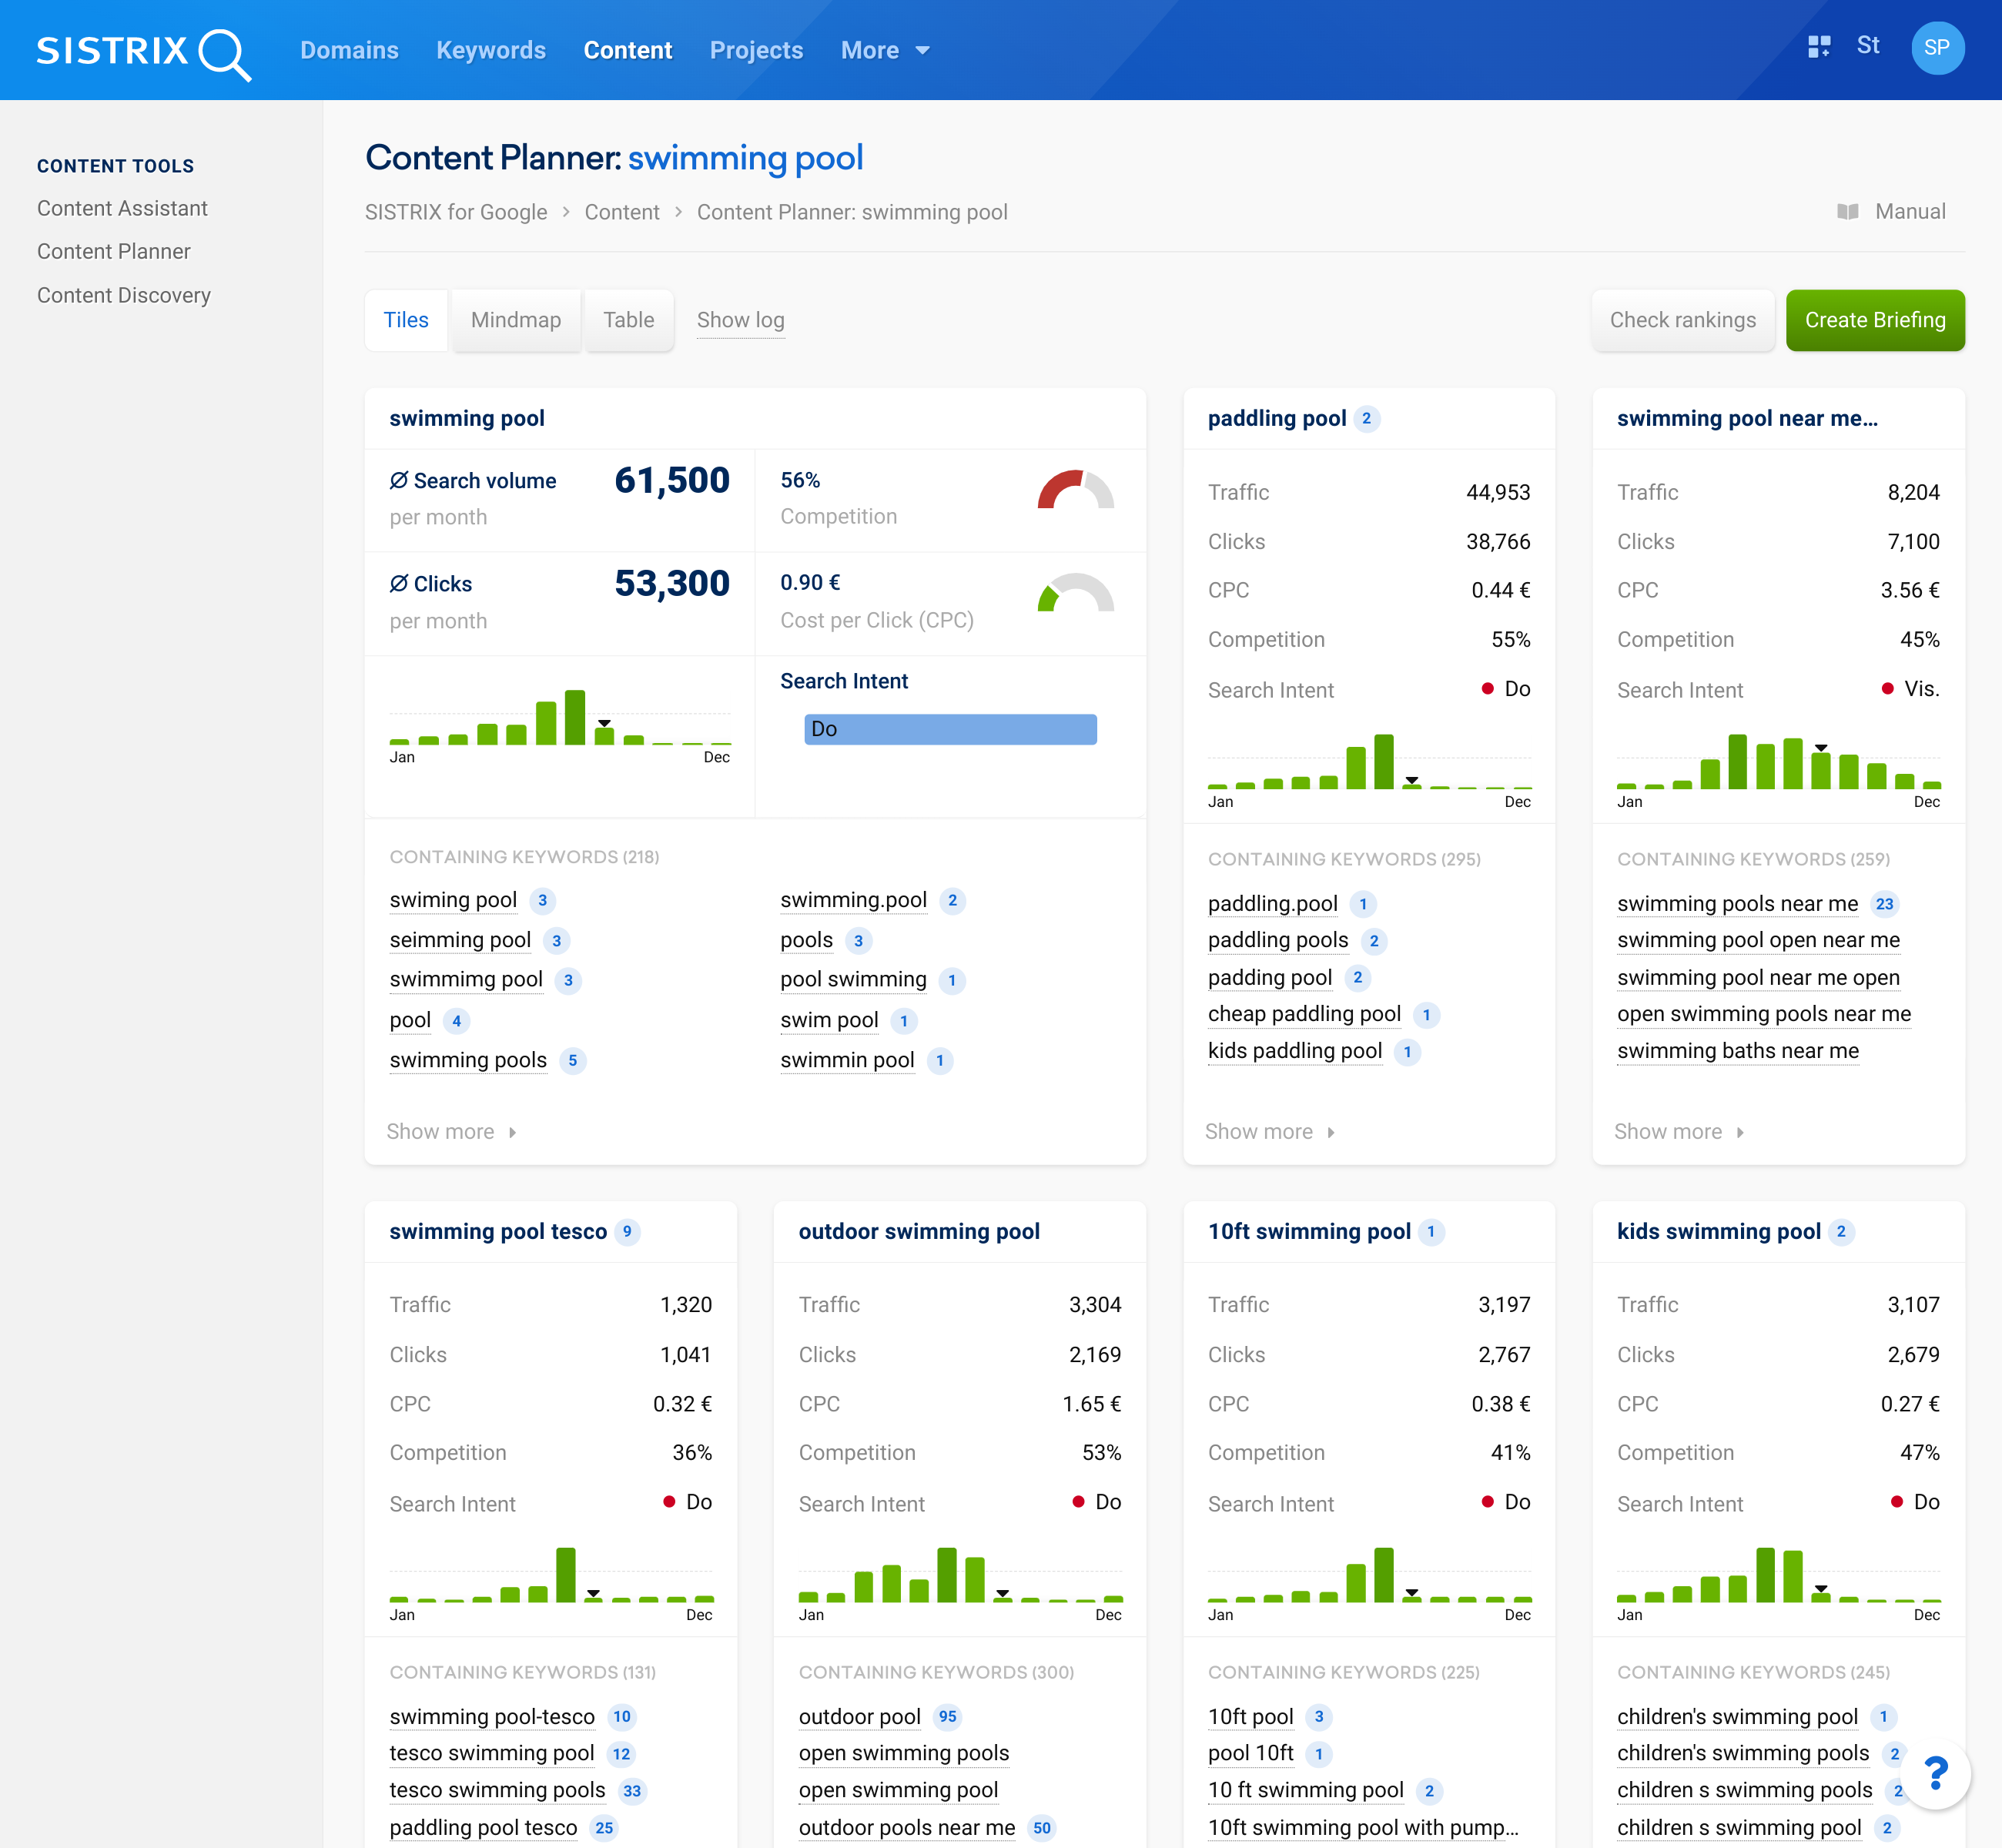Open the Mindmap view tab
Screen dimensions: 2002x1848
(x=514, y=319)
